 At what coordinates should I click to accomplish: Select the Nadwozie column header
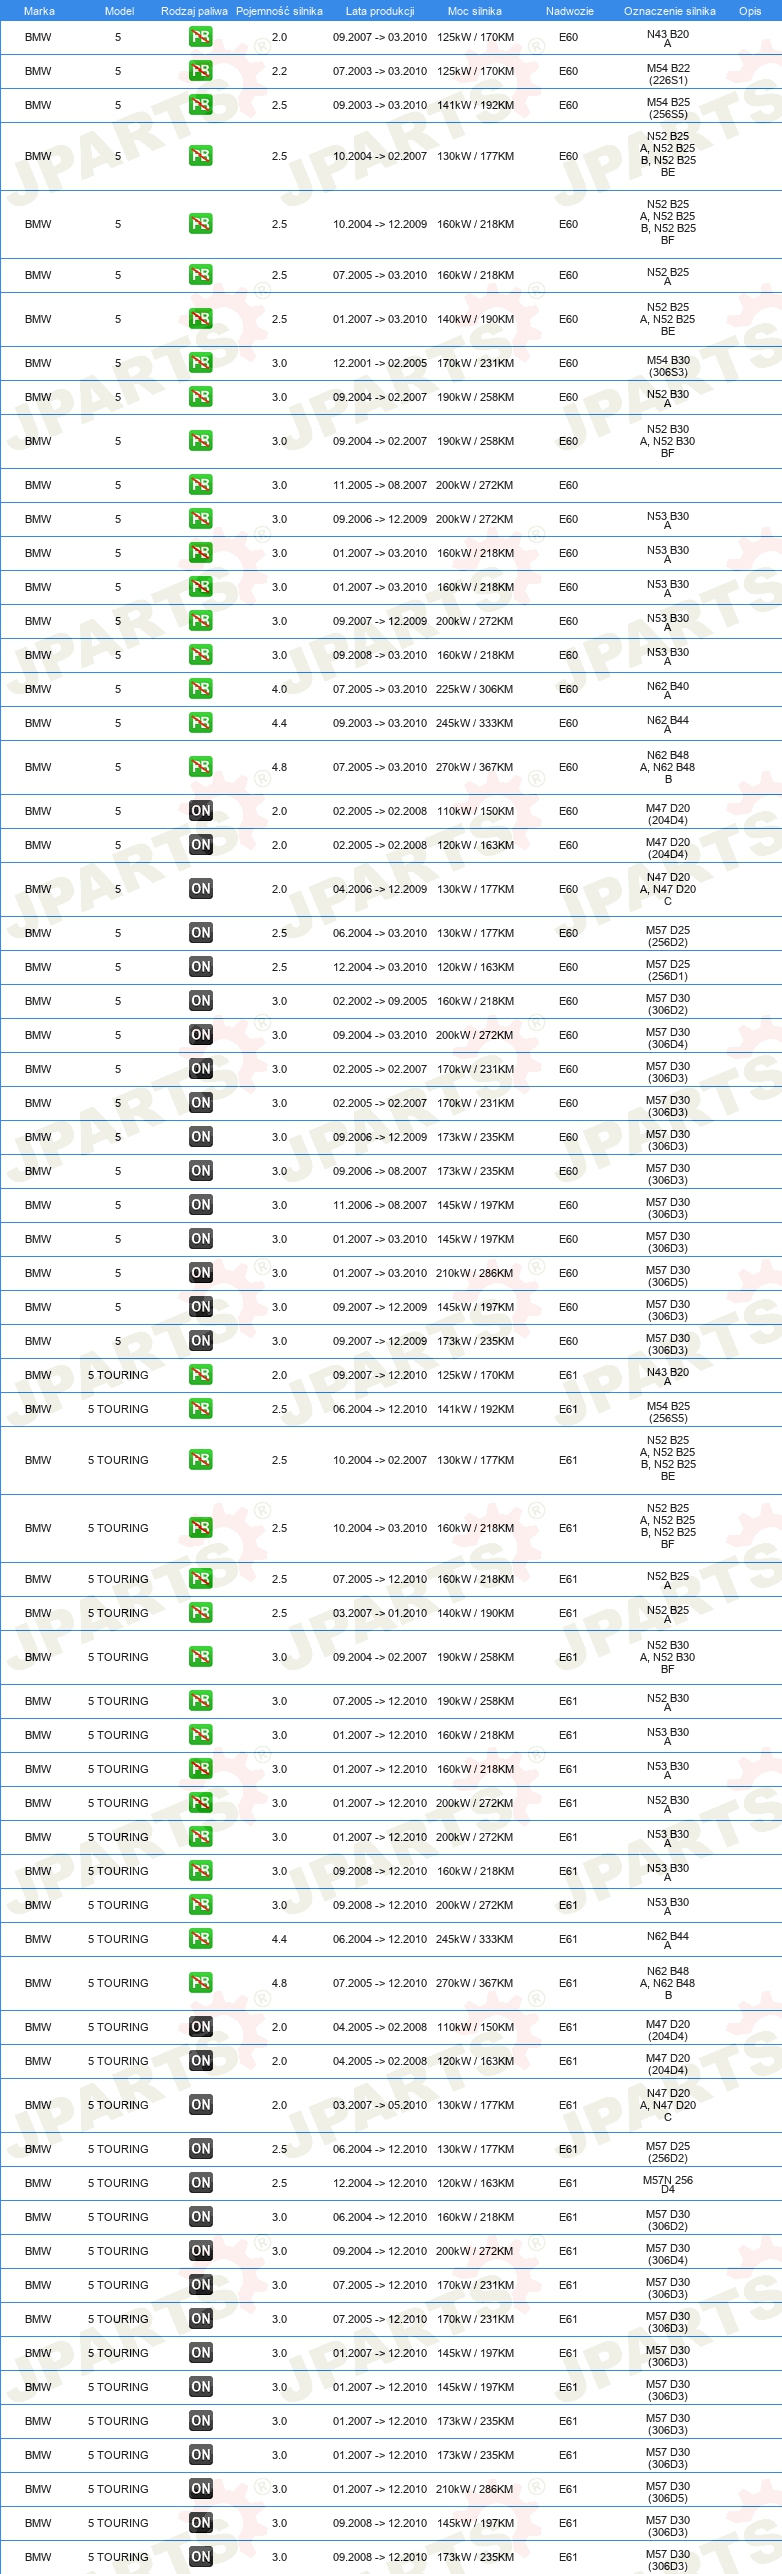pyautogui.click(x=569, y=11)
